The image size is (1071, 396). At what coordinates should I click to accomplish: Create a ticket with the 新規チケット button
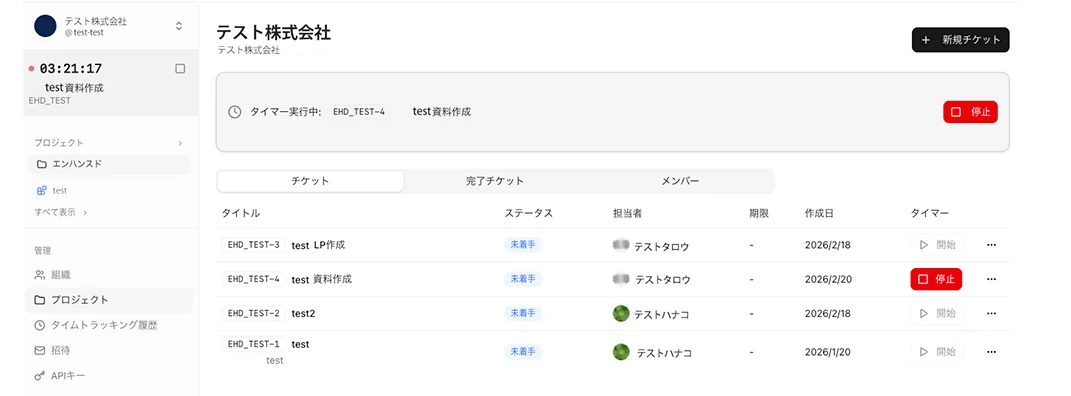(960, 40)
